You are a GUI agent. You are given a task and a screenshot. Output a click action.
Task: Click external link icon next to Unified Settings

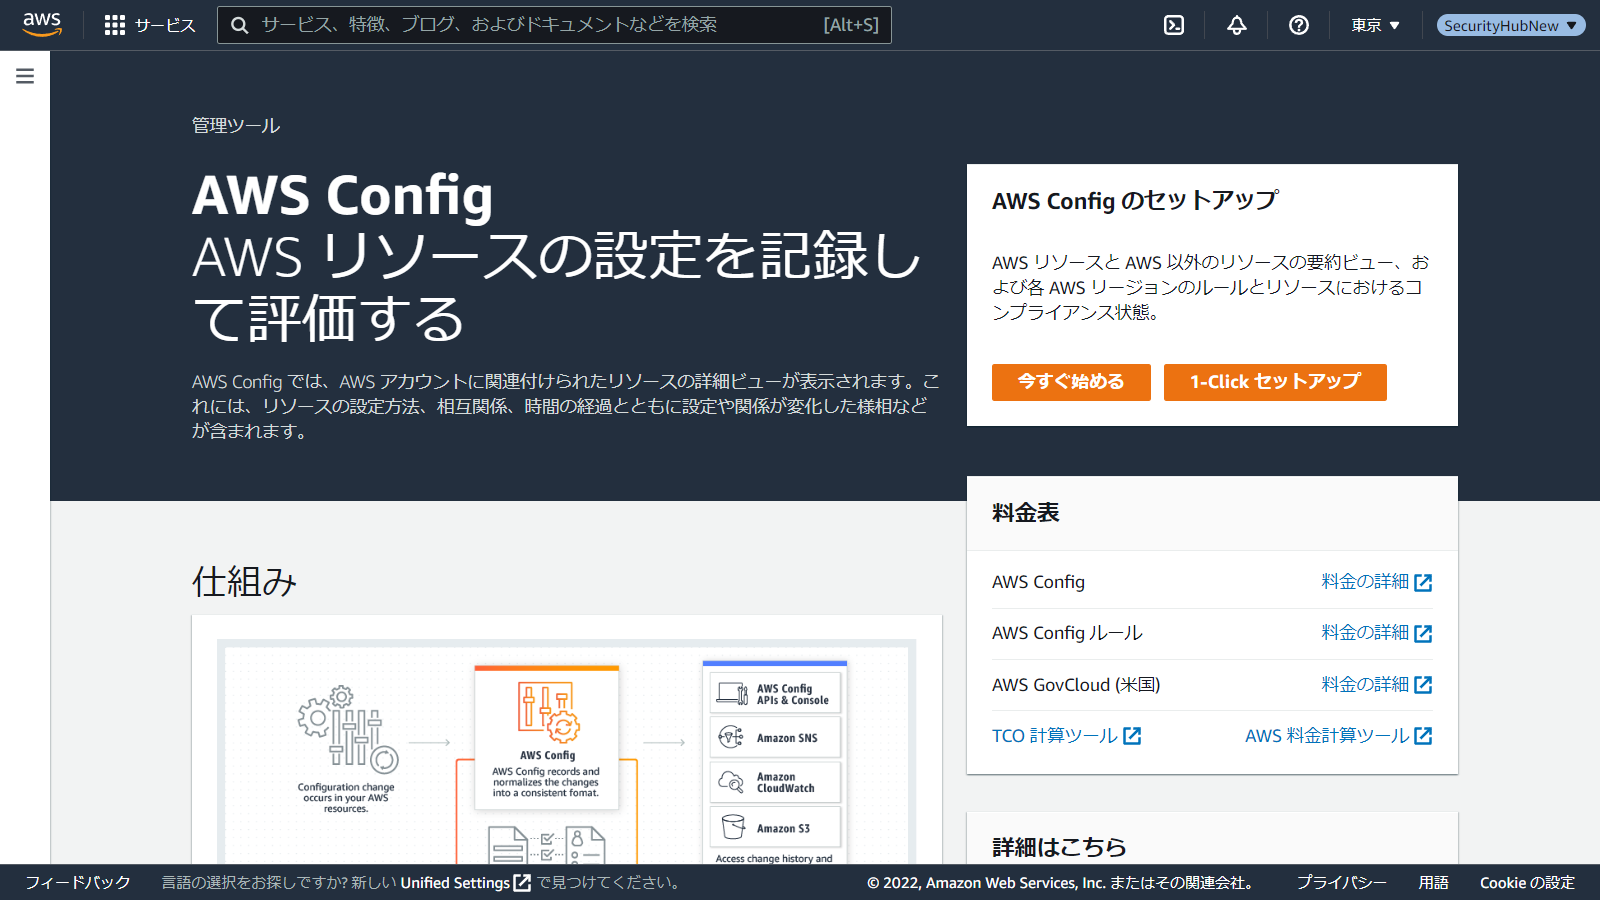pyautogui.click(x=522, y=883)
